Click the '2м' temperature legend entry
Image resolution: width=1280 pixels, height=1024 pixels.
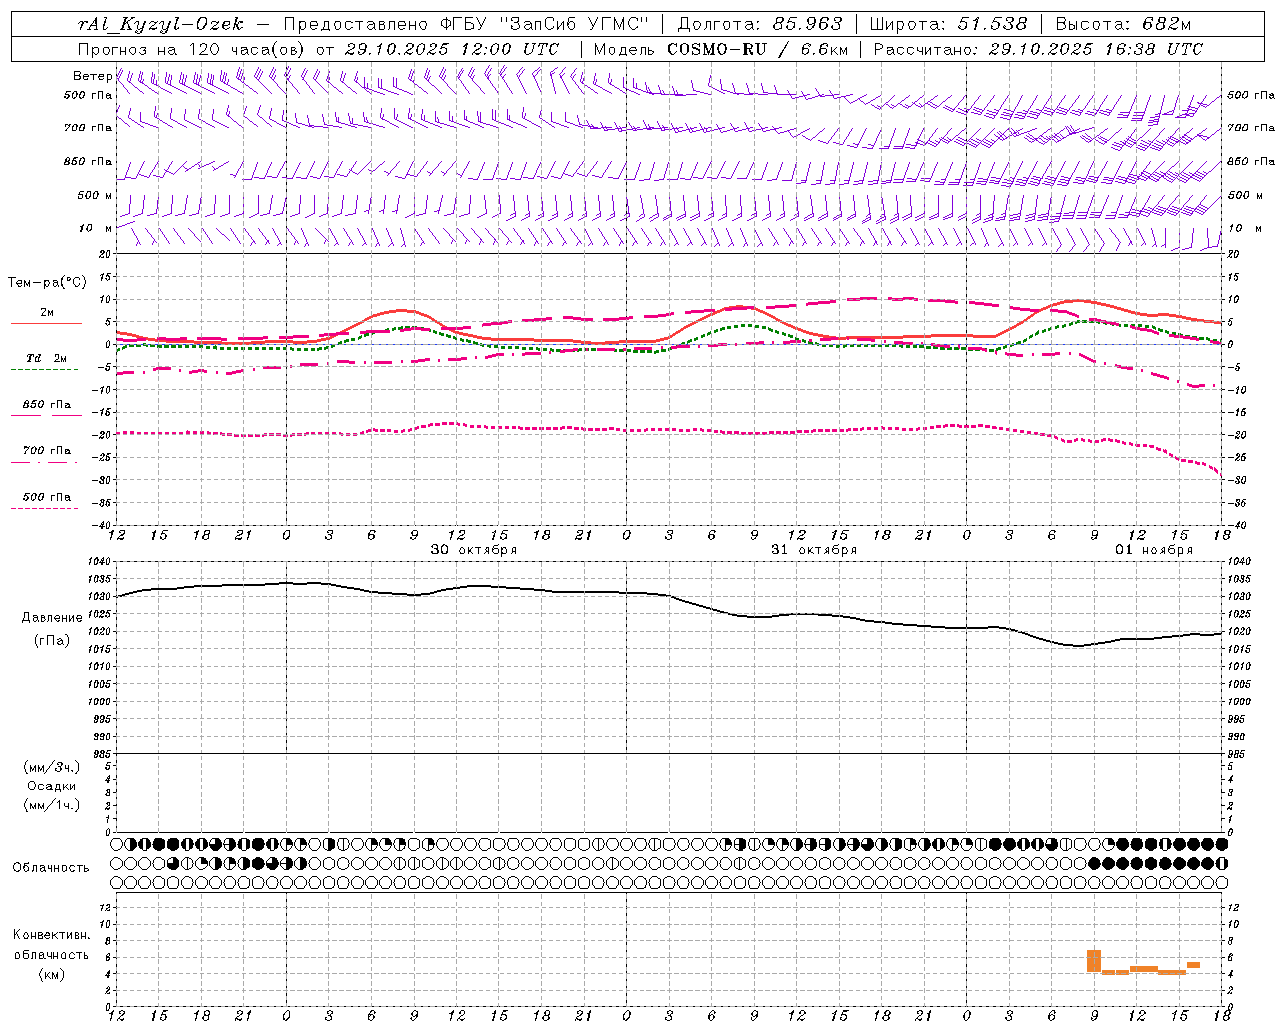point(47,312)
